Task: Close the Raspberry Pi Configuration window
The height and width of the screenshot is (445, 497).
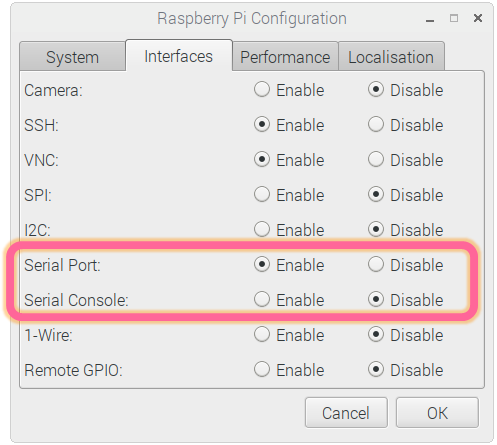Action: click(478, 18)
